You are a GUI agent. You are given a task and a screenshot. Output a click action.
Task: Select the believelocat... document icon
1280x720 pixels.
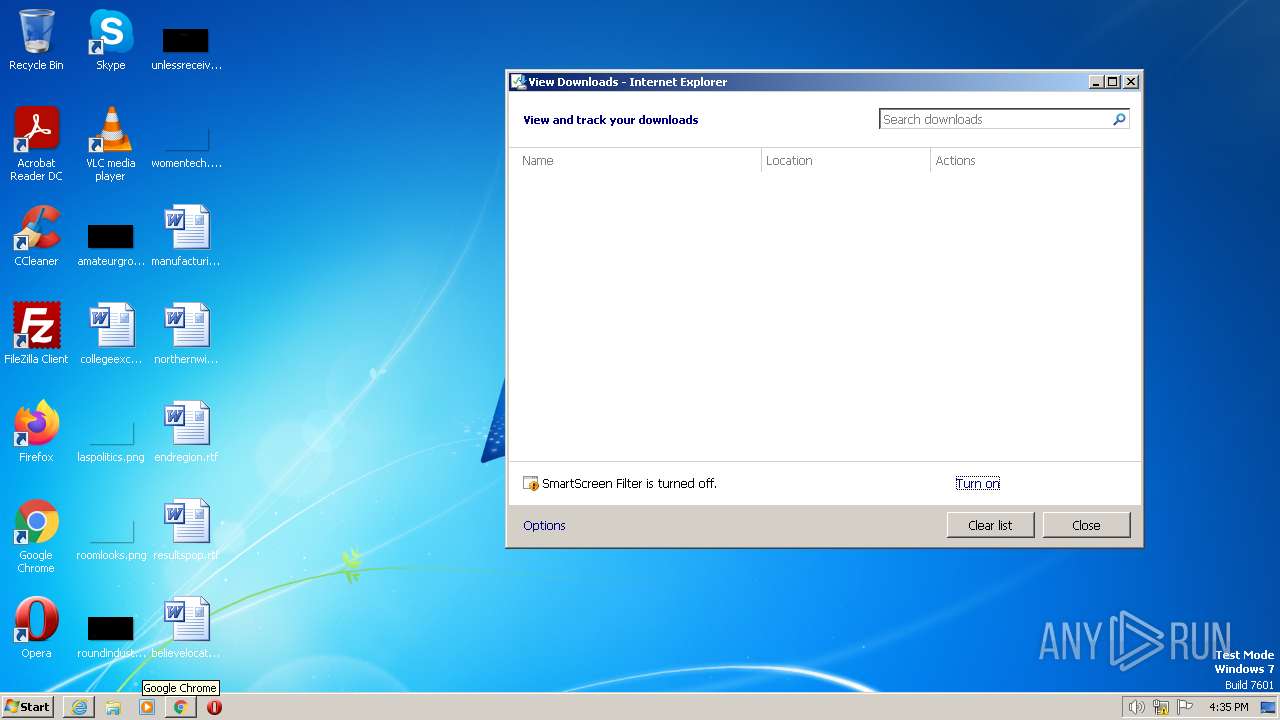(186, 628)
